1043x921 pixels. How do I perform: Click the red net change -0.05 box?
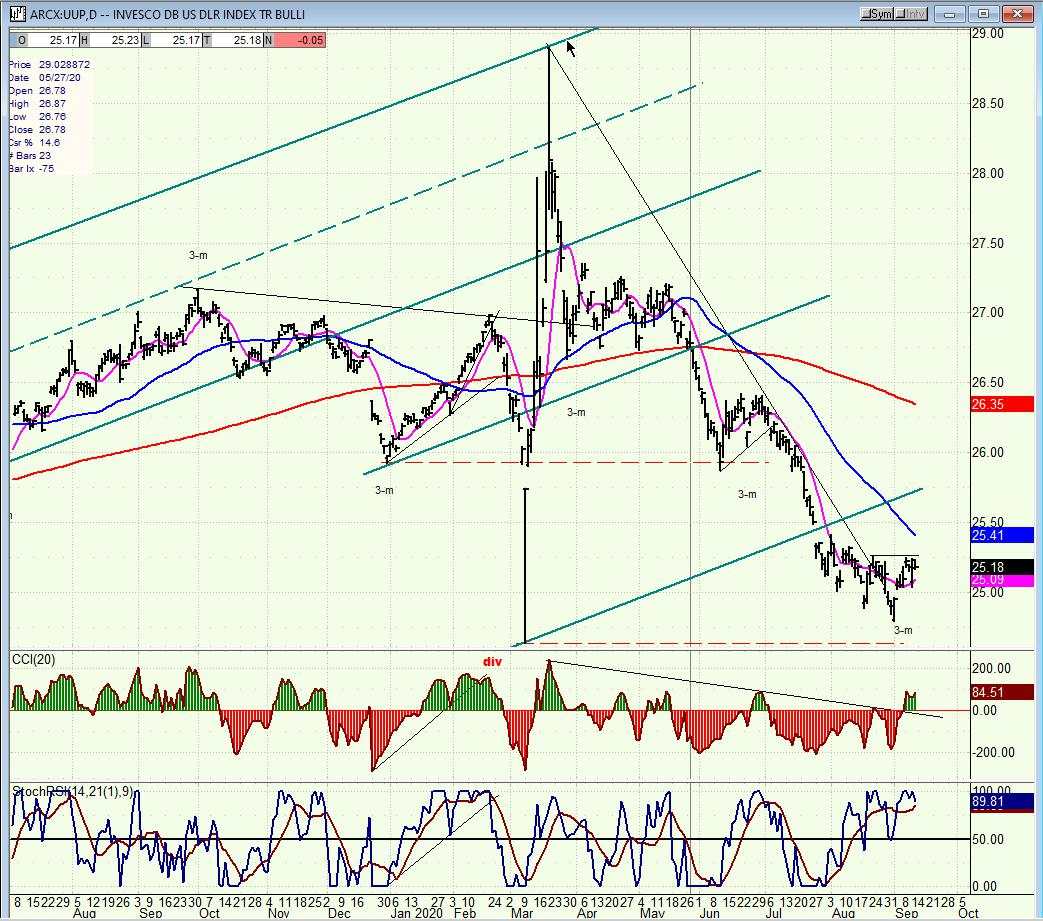[x=299, y=40]
